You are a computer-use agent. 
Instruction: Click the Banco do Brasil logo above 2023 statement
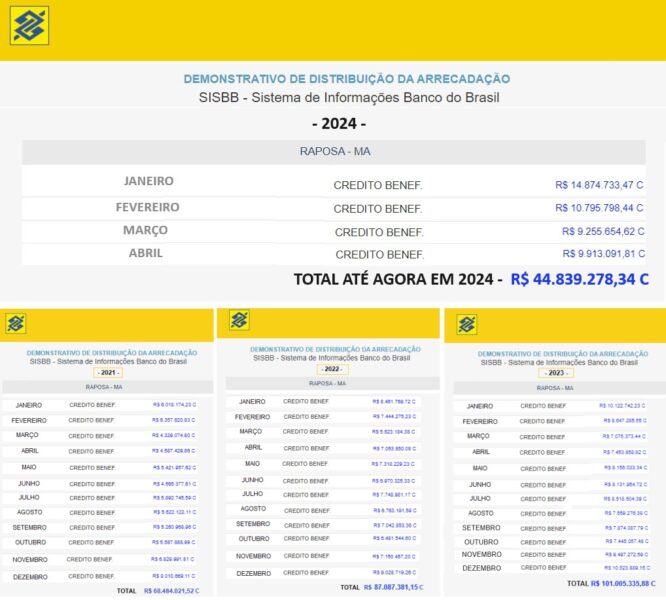coord(467,324)
